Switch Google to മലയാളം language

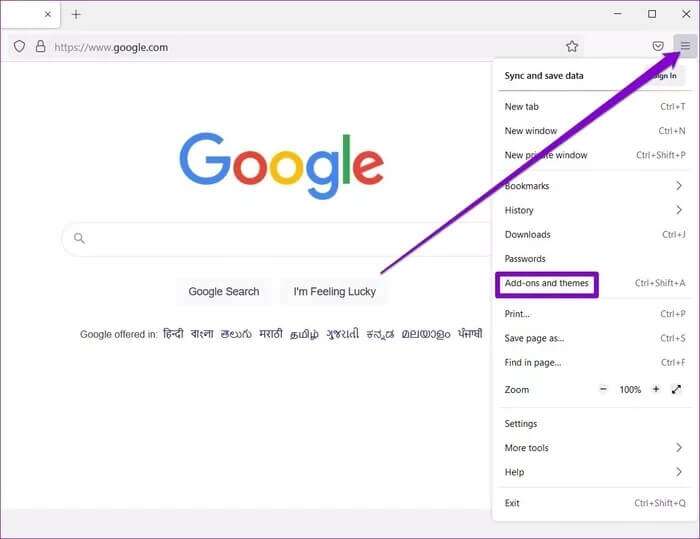(x=426, y=334)
